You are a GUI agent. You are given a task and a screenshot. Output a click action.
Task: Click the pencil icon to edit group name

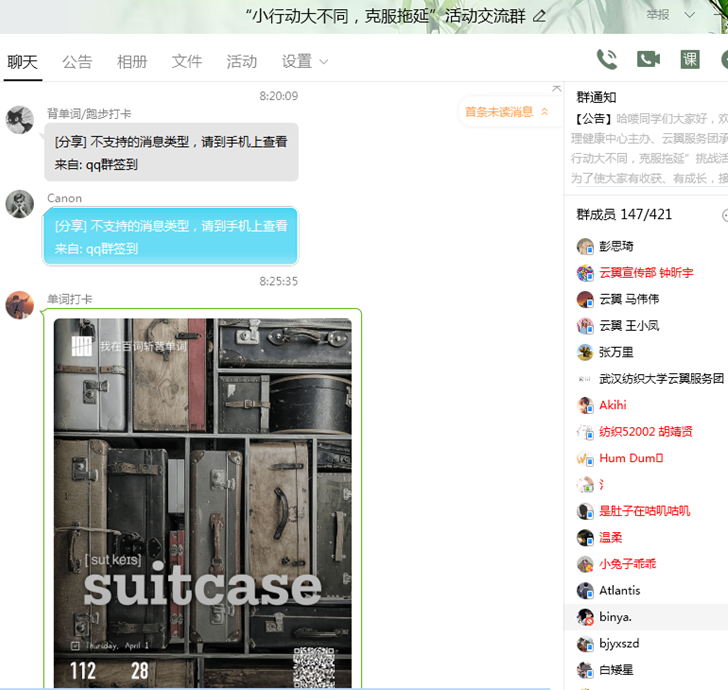point(540,16)
